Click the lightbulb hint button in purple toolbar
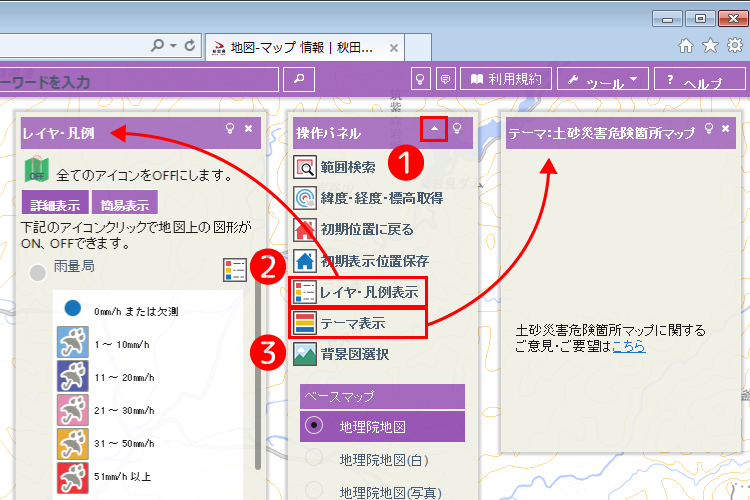 [420, 78]
